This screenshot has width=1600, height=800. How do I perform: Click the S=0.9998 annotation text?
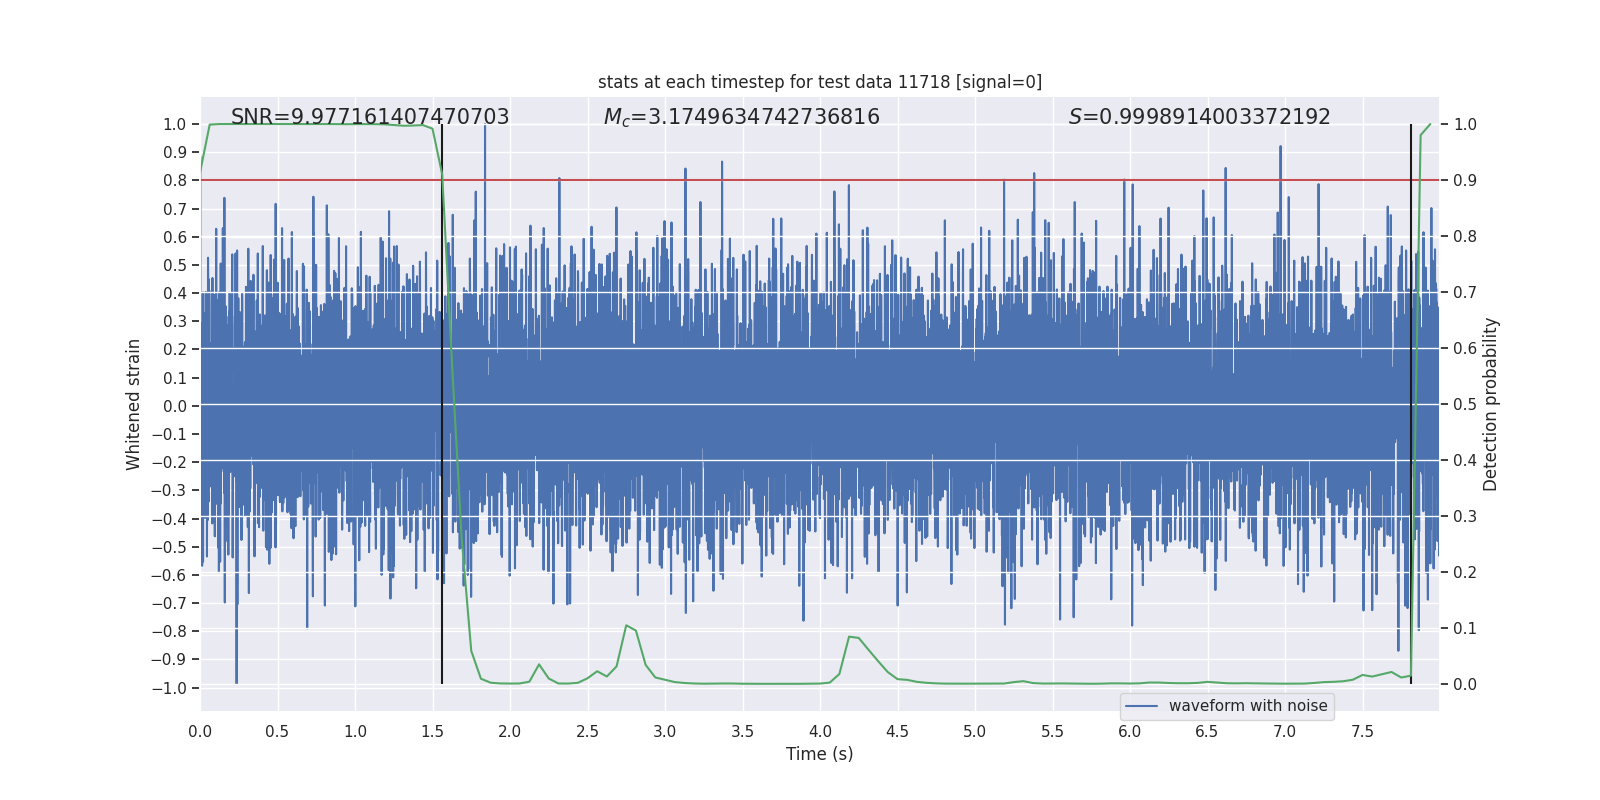(1199, 117)
